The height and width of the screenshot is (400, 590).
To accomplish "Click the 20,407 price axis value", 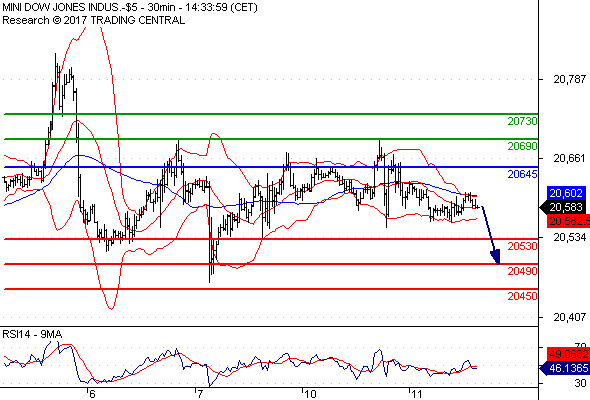I will 570,317.
